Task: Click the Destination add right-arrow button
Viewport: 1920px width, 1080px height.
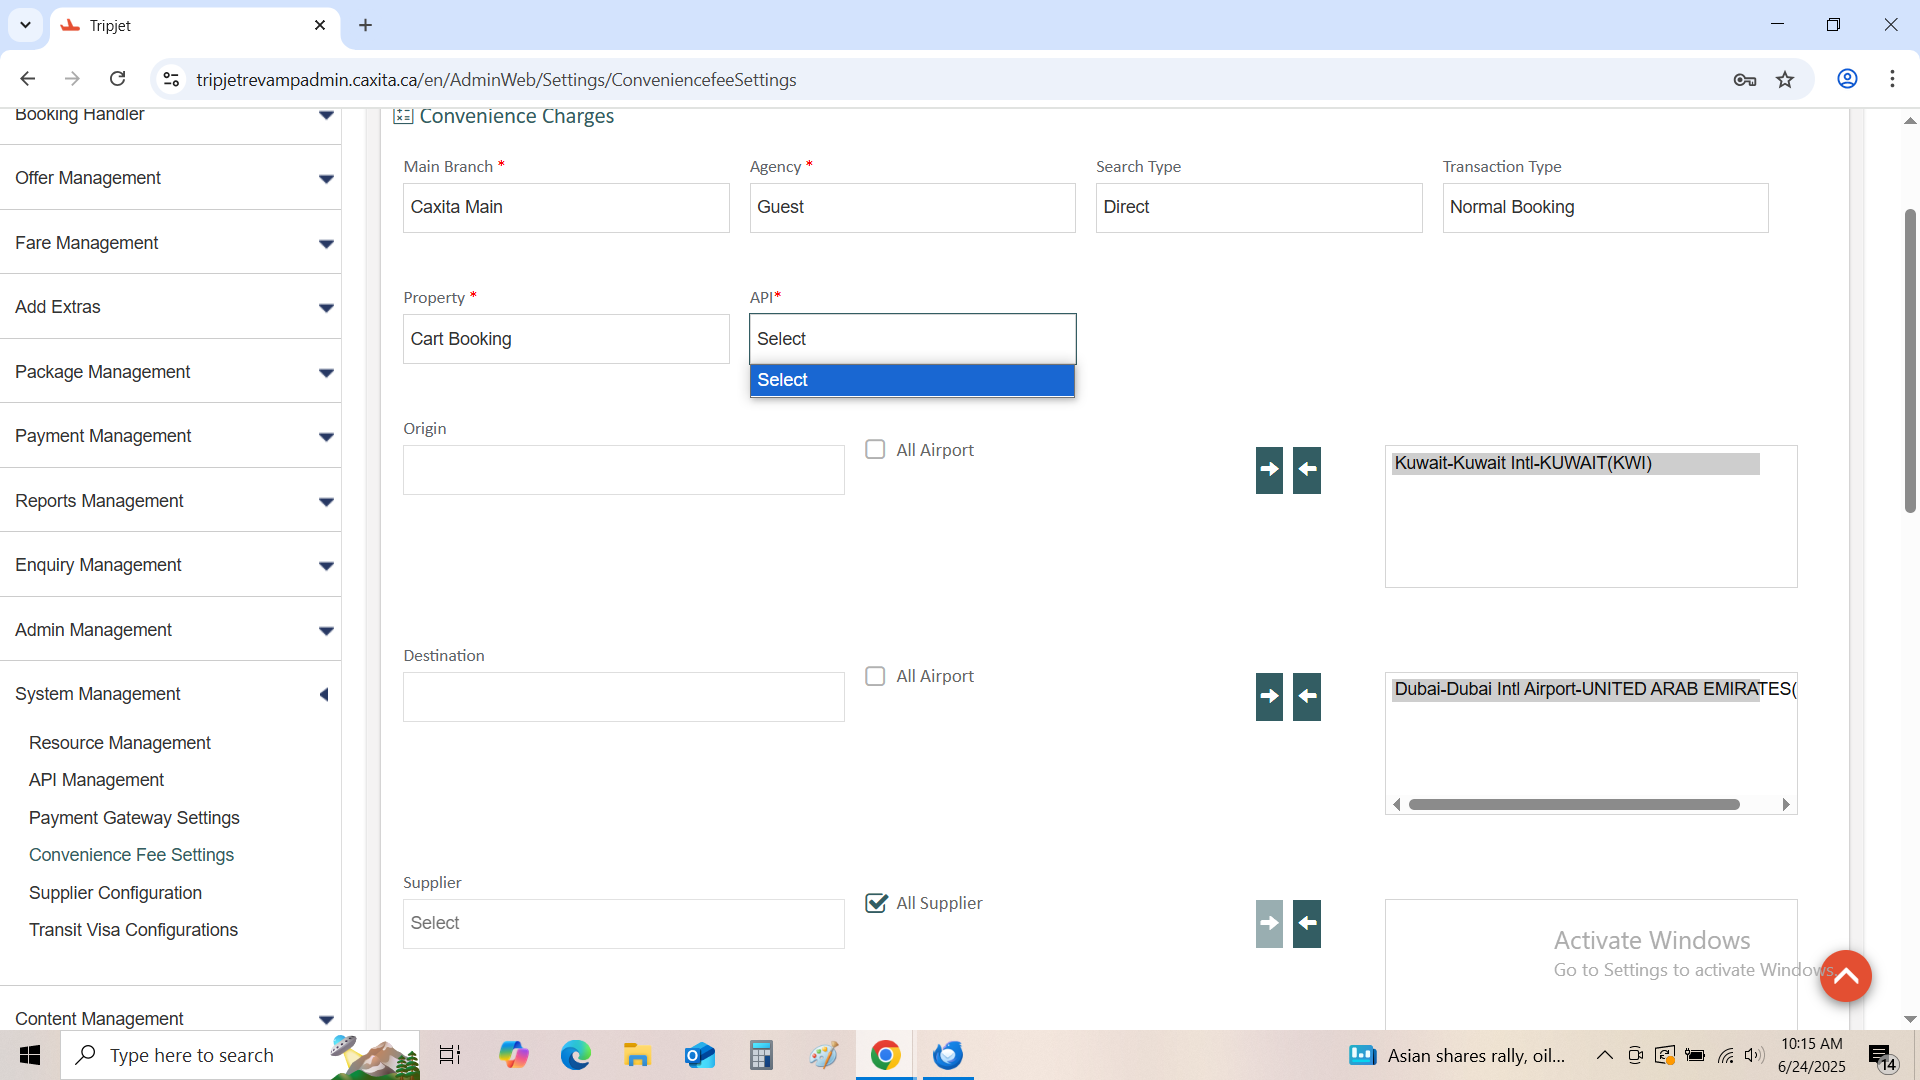Action: [1269, 696]
